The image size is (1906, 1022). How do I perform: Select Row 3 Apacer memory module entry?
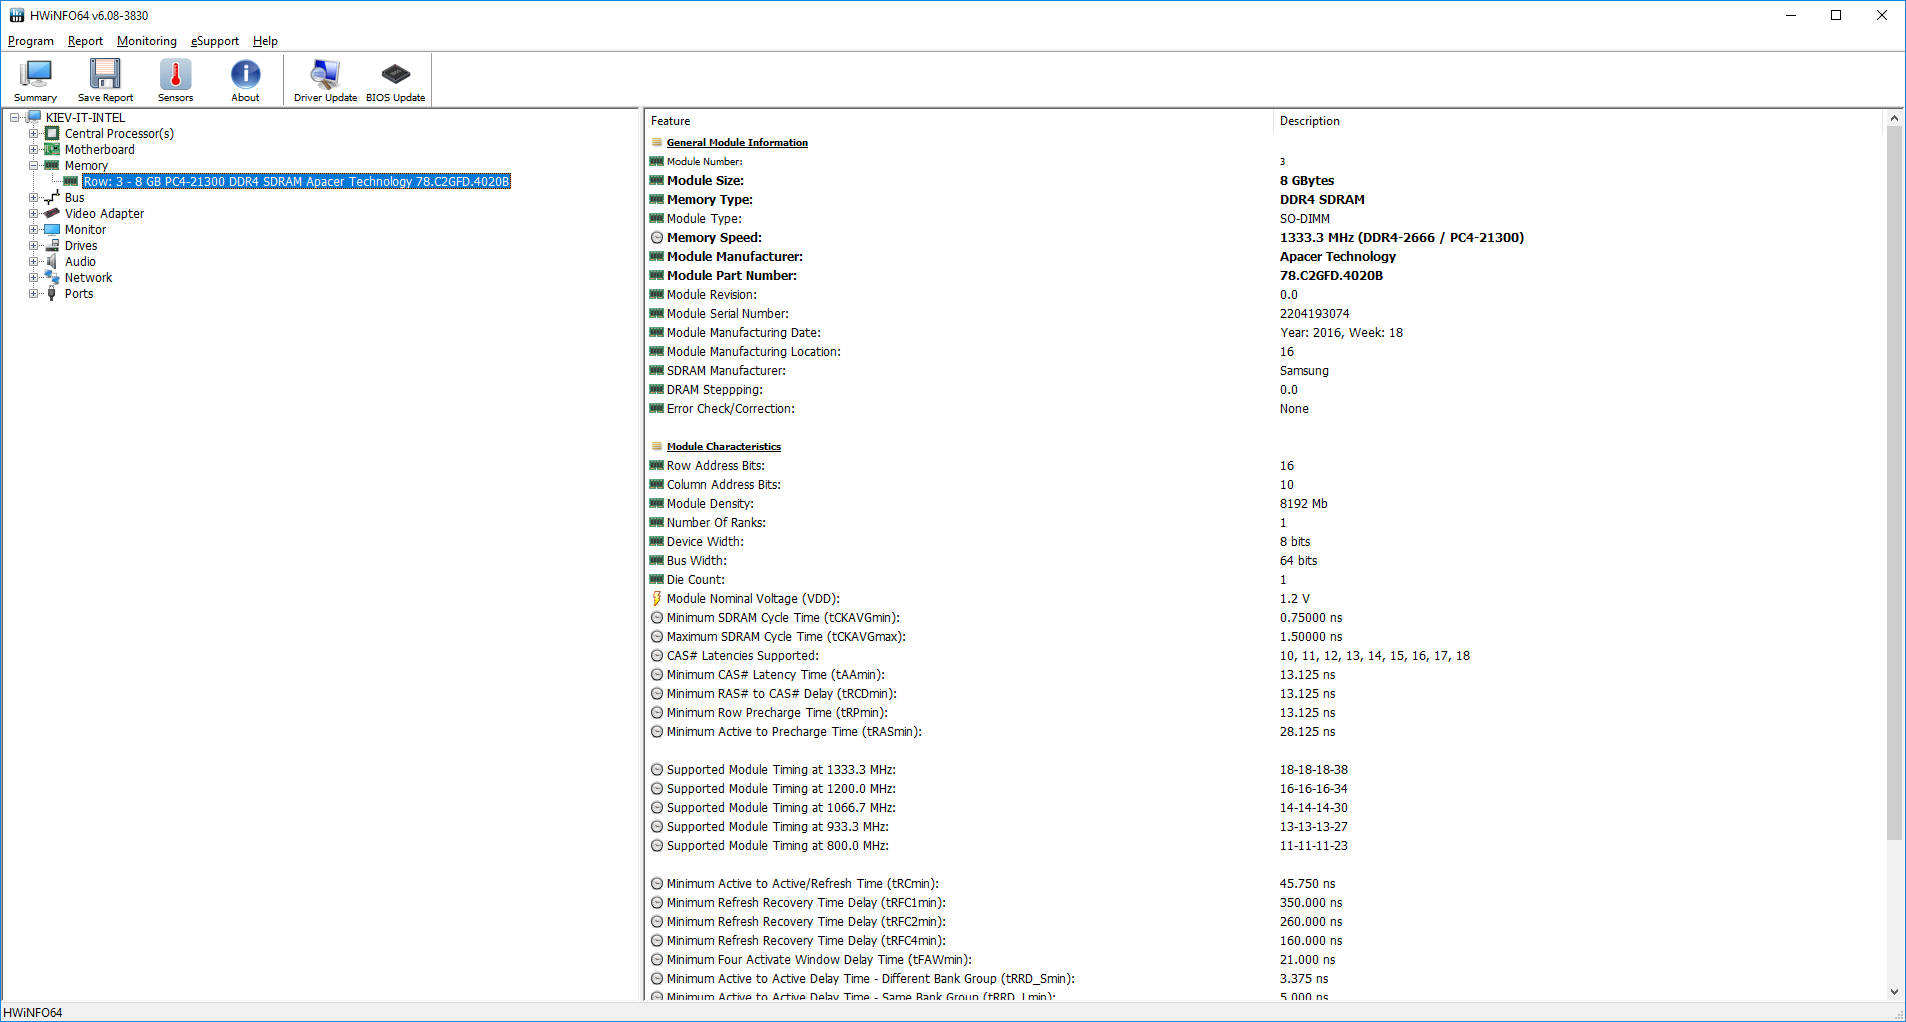[296, 181]
